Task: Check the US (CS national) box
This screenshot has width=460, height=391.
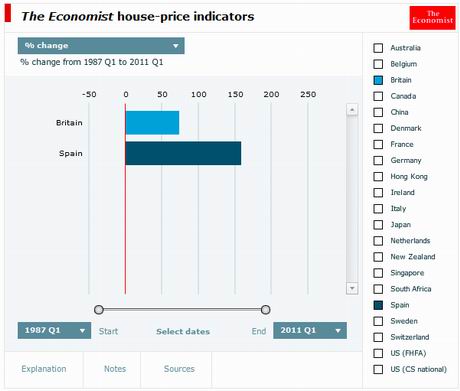Action: pos(378,369)
